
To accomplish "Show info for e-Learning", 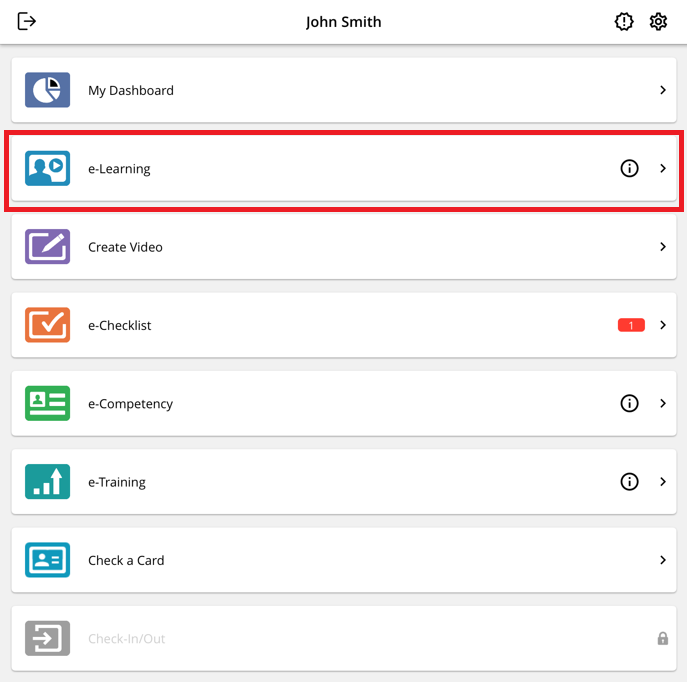I will (x=629, y=169).
